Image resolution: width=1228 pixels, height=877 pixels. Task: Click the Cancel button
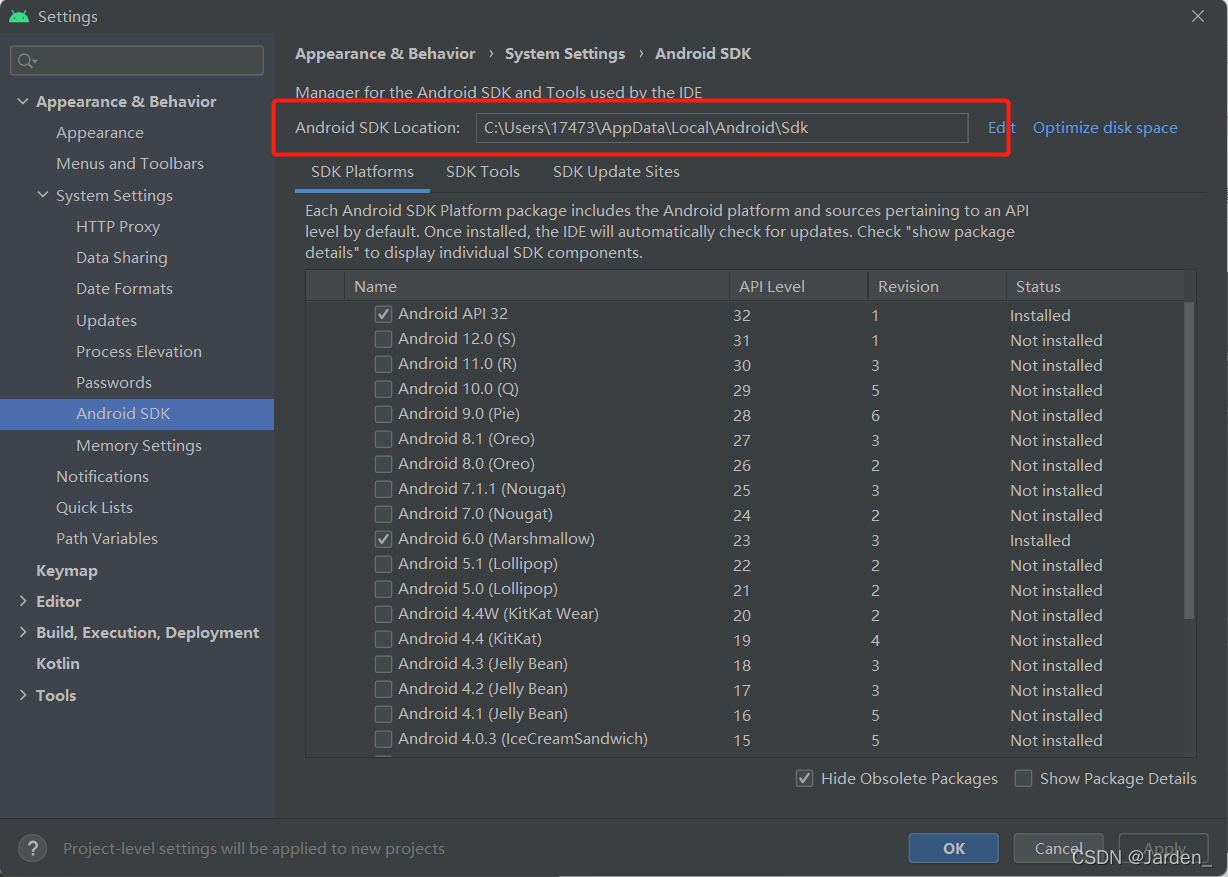pos(1058,848)
